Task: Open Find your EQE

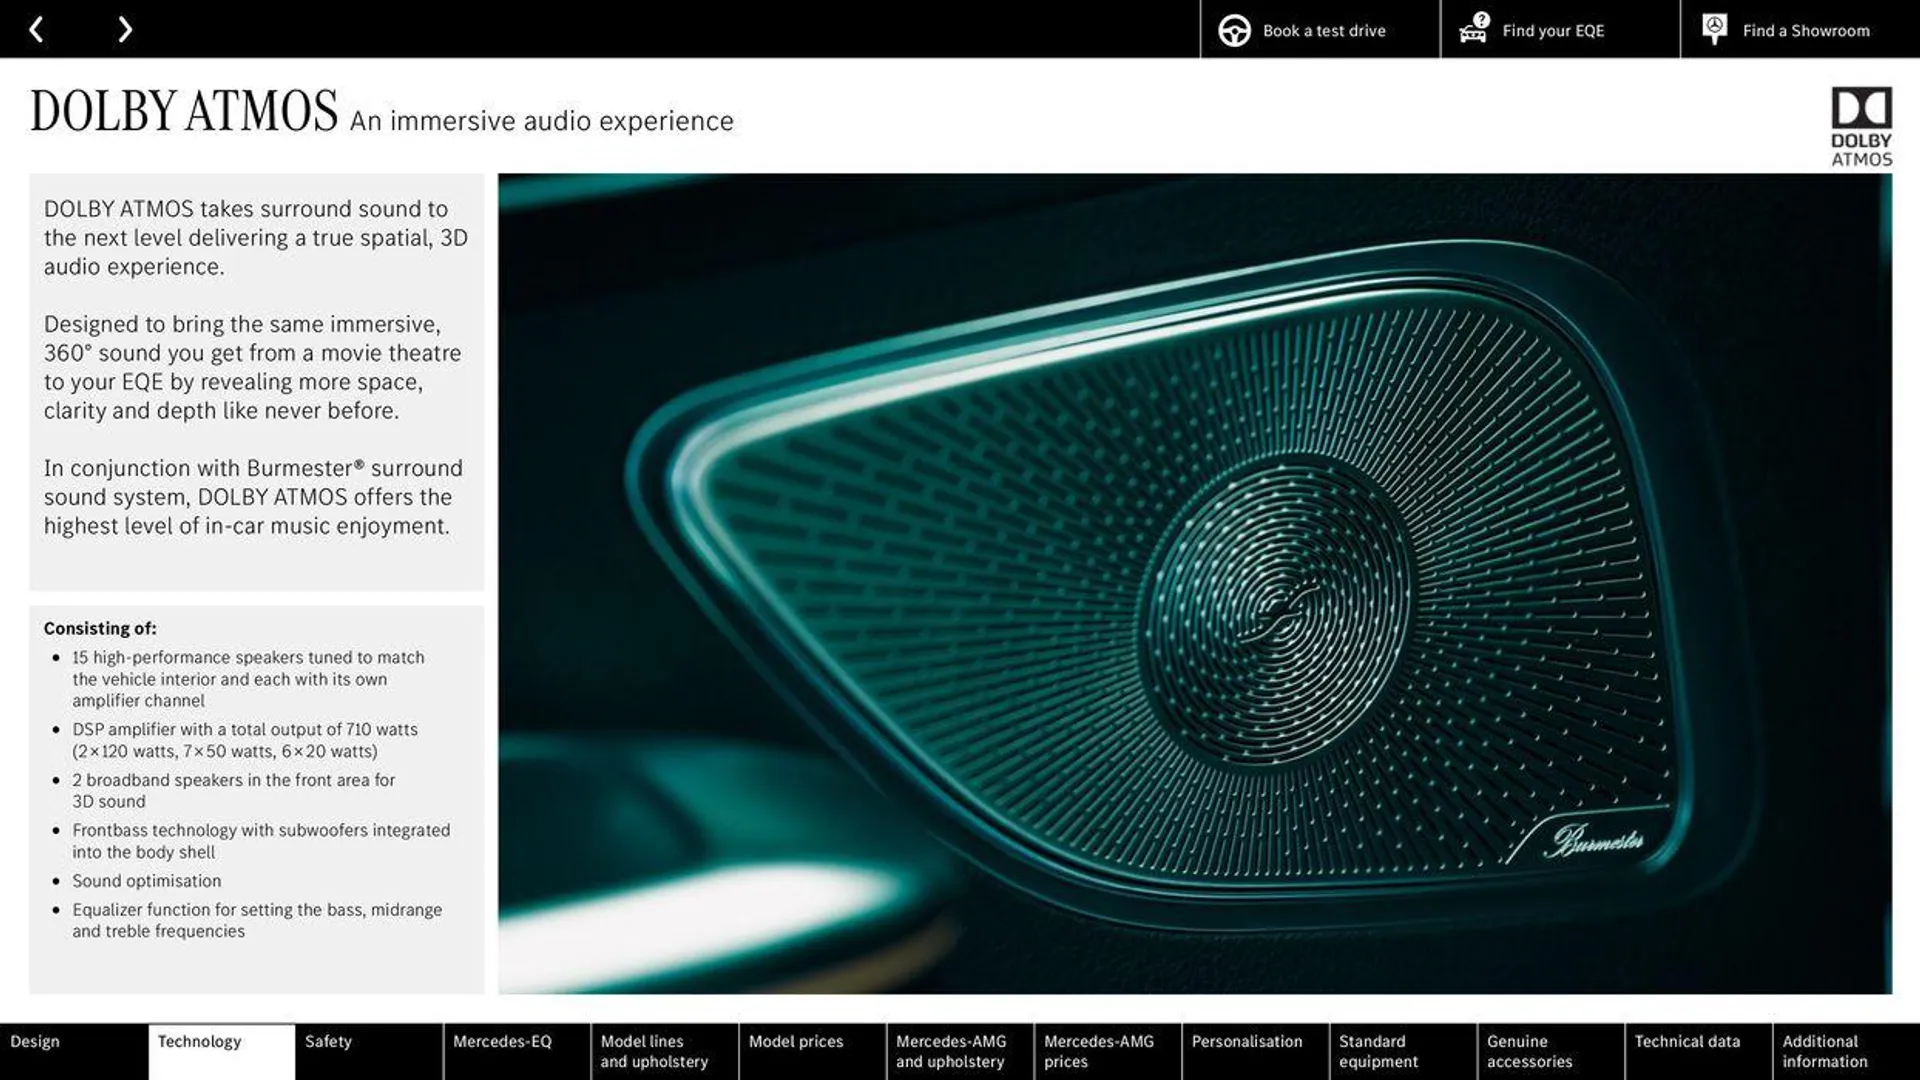Action: [x=1560, y=29]
